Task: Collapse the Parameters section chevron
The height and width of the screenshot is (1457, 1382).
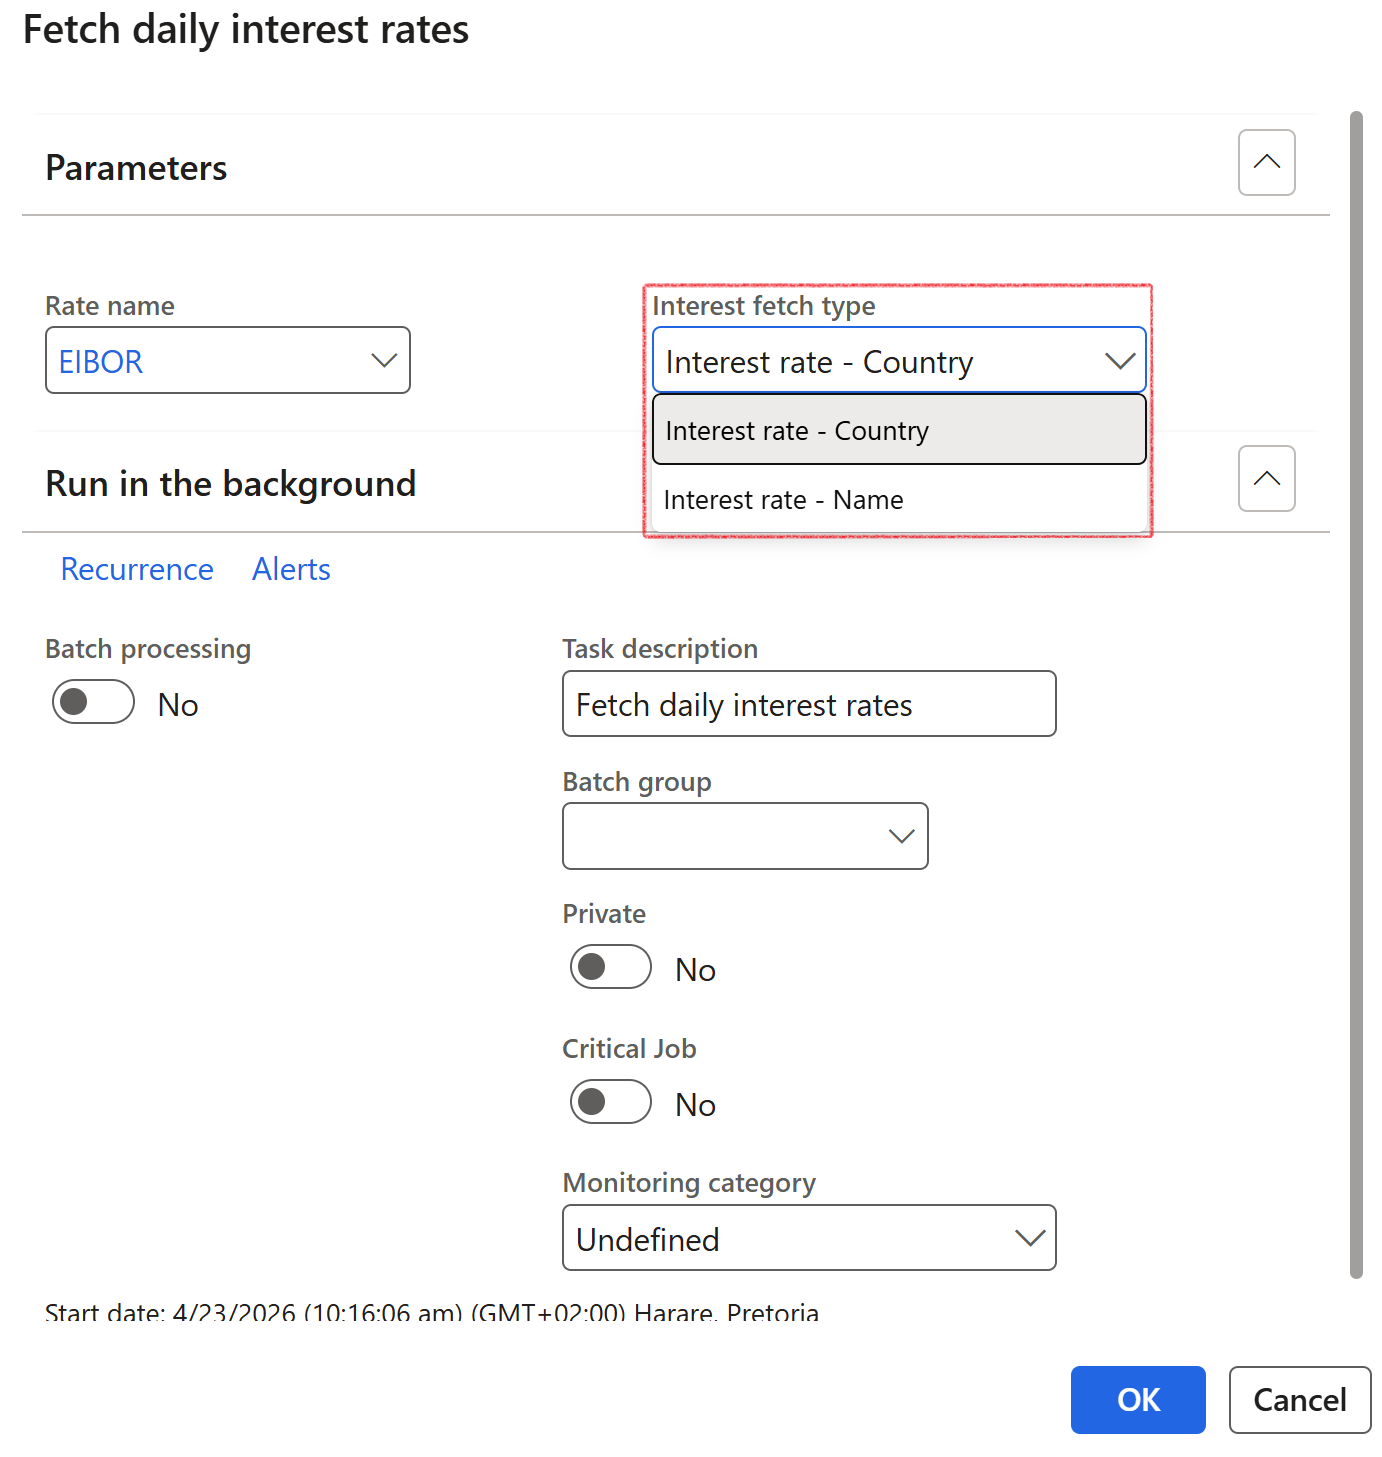Action: [x=1266, y=162]
